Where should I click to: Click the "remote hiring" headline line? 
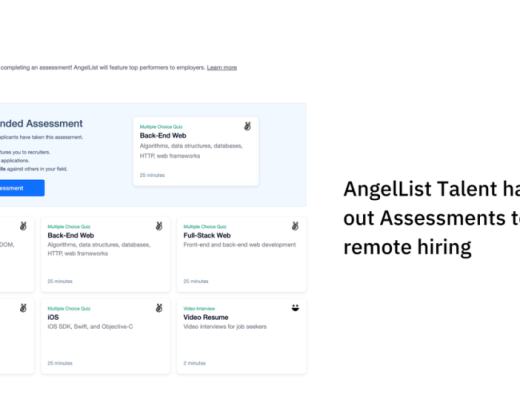point(407,247)
